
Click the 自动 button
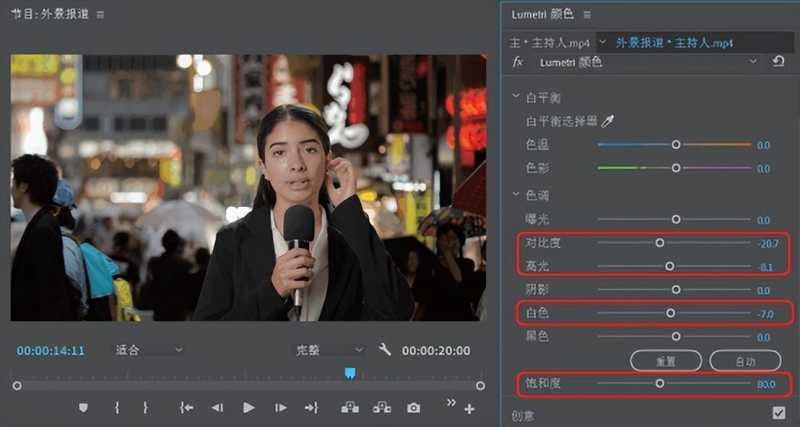click(745, 361)
